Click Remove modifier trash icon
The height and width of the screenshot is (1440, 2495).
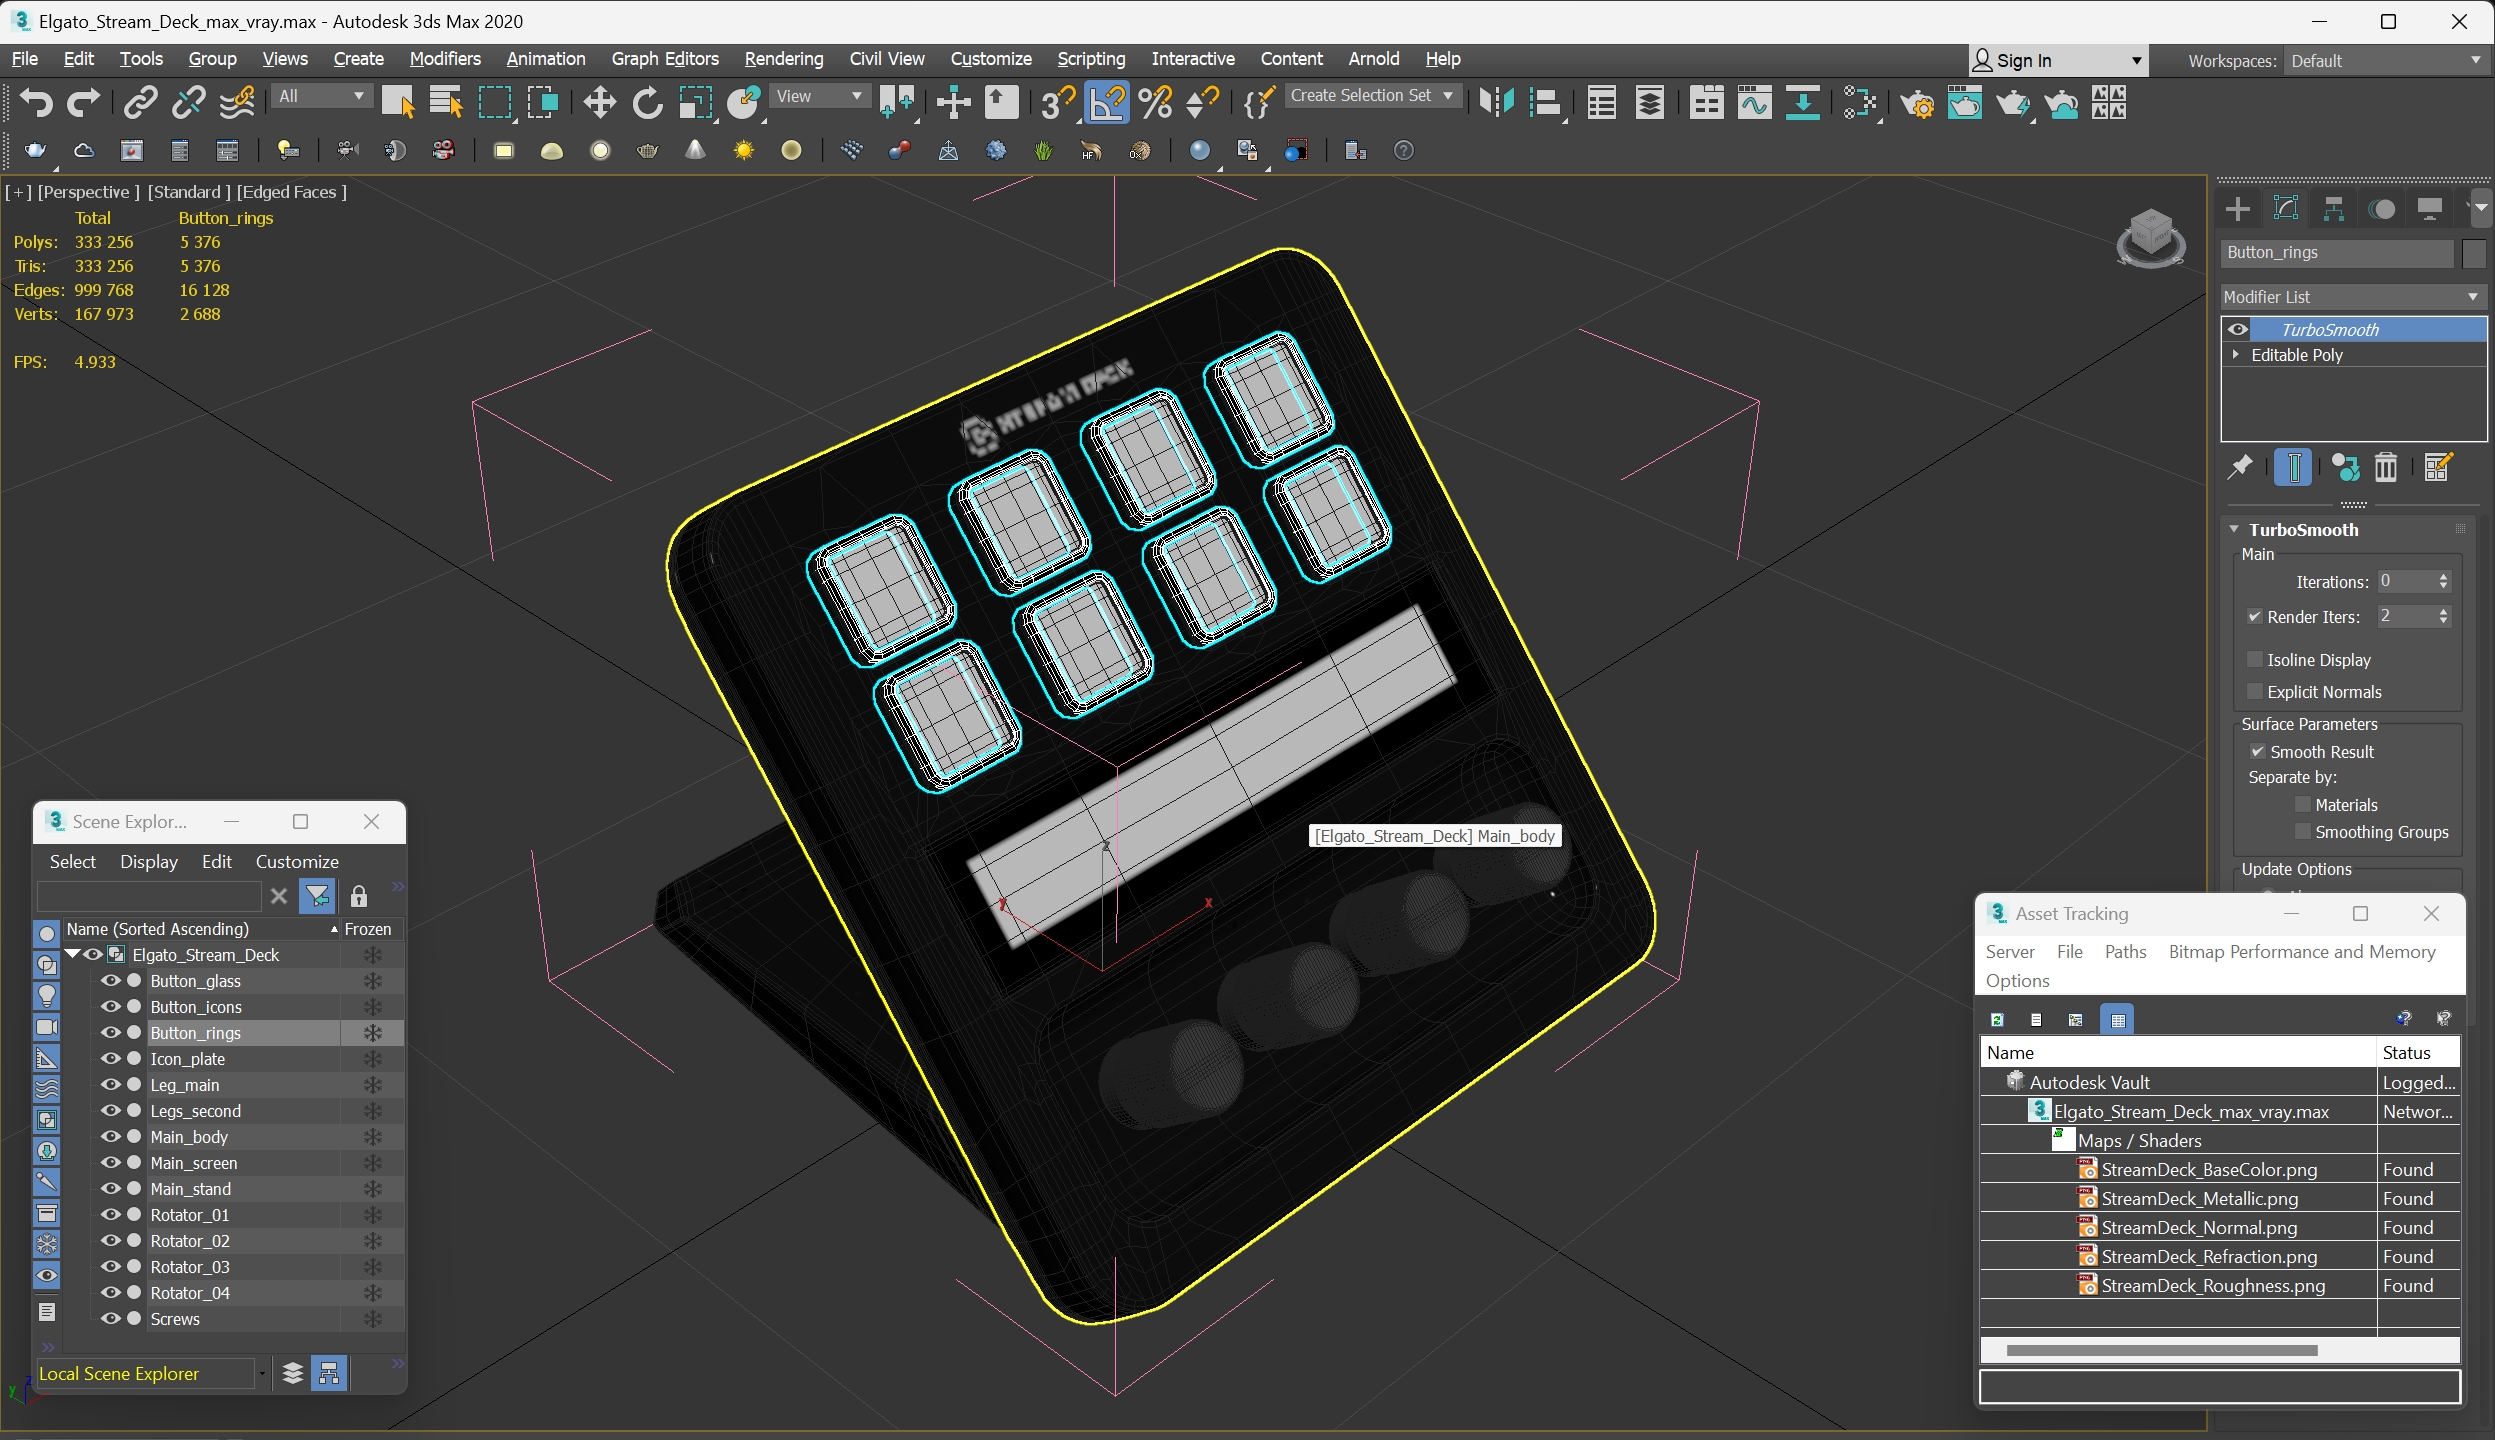(2386, 467)
